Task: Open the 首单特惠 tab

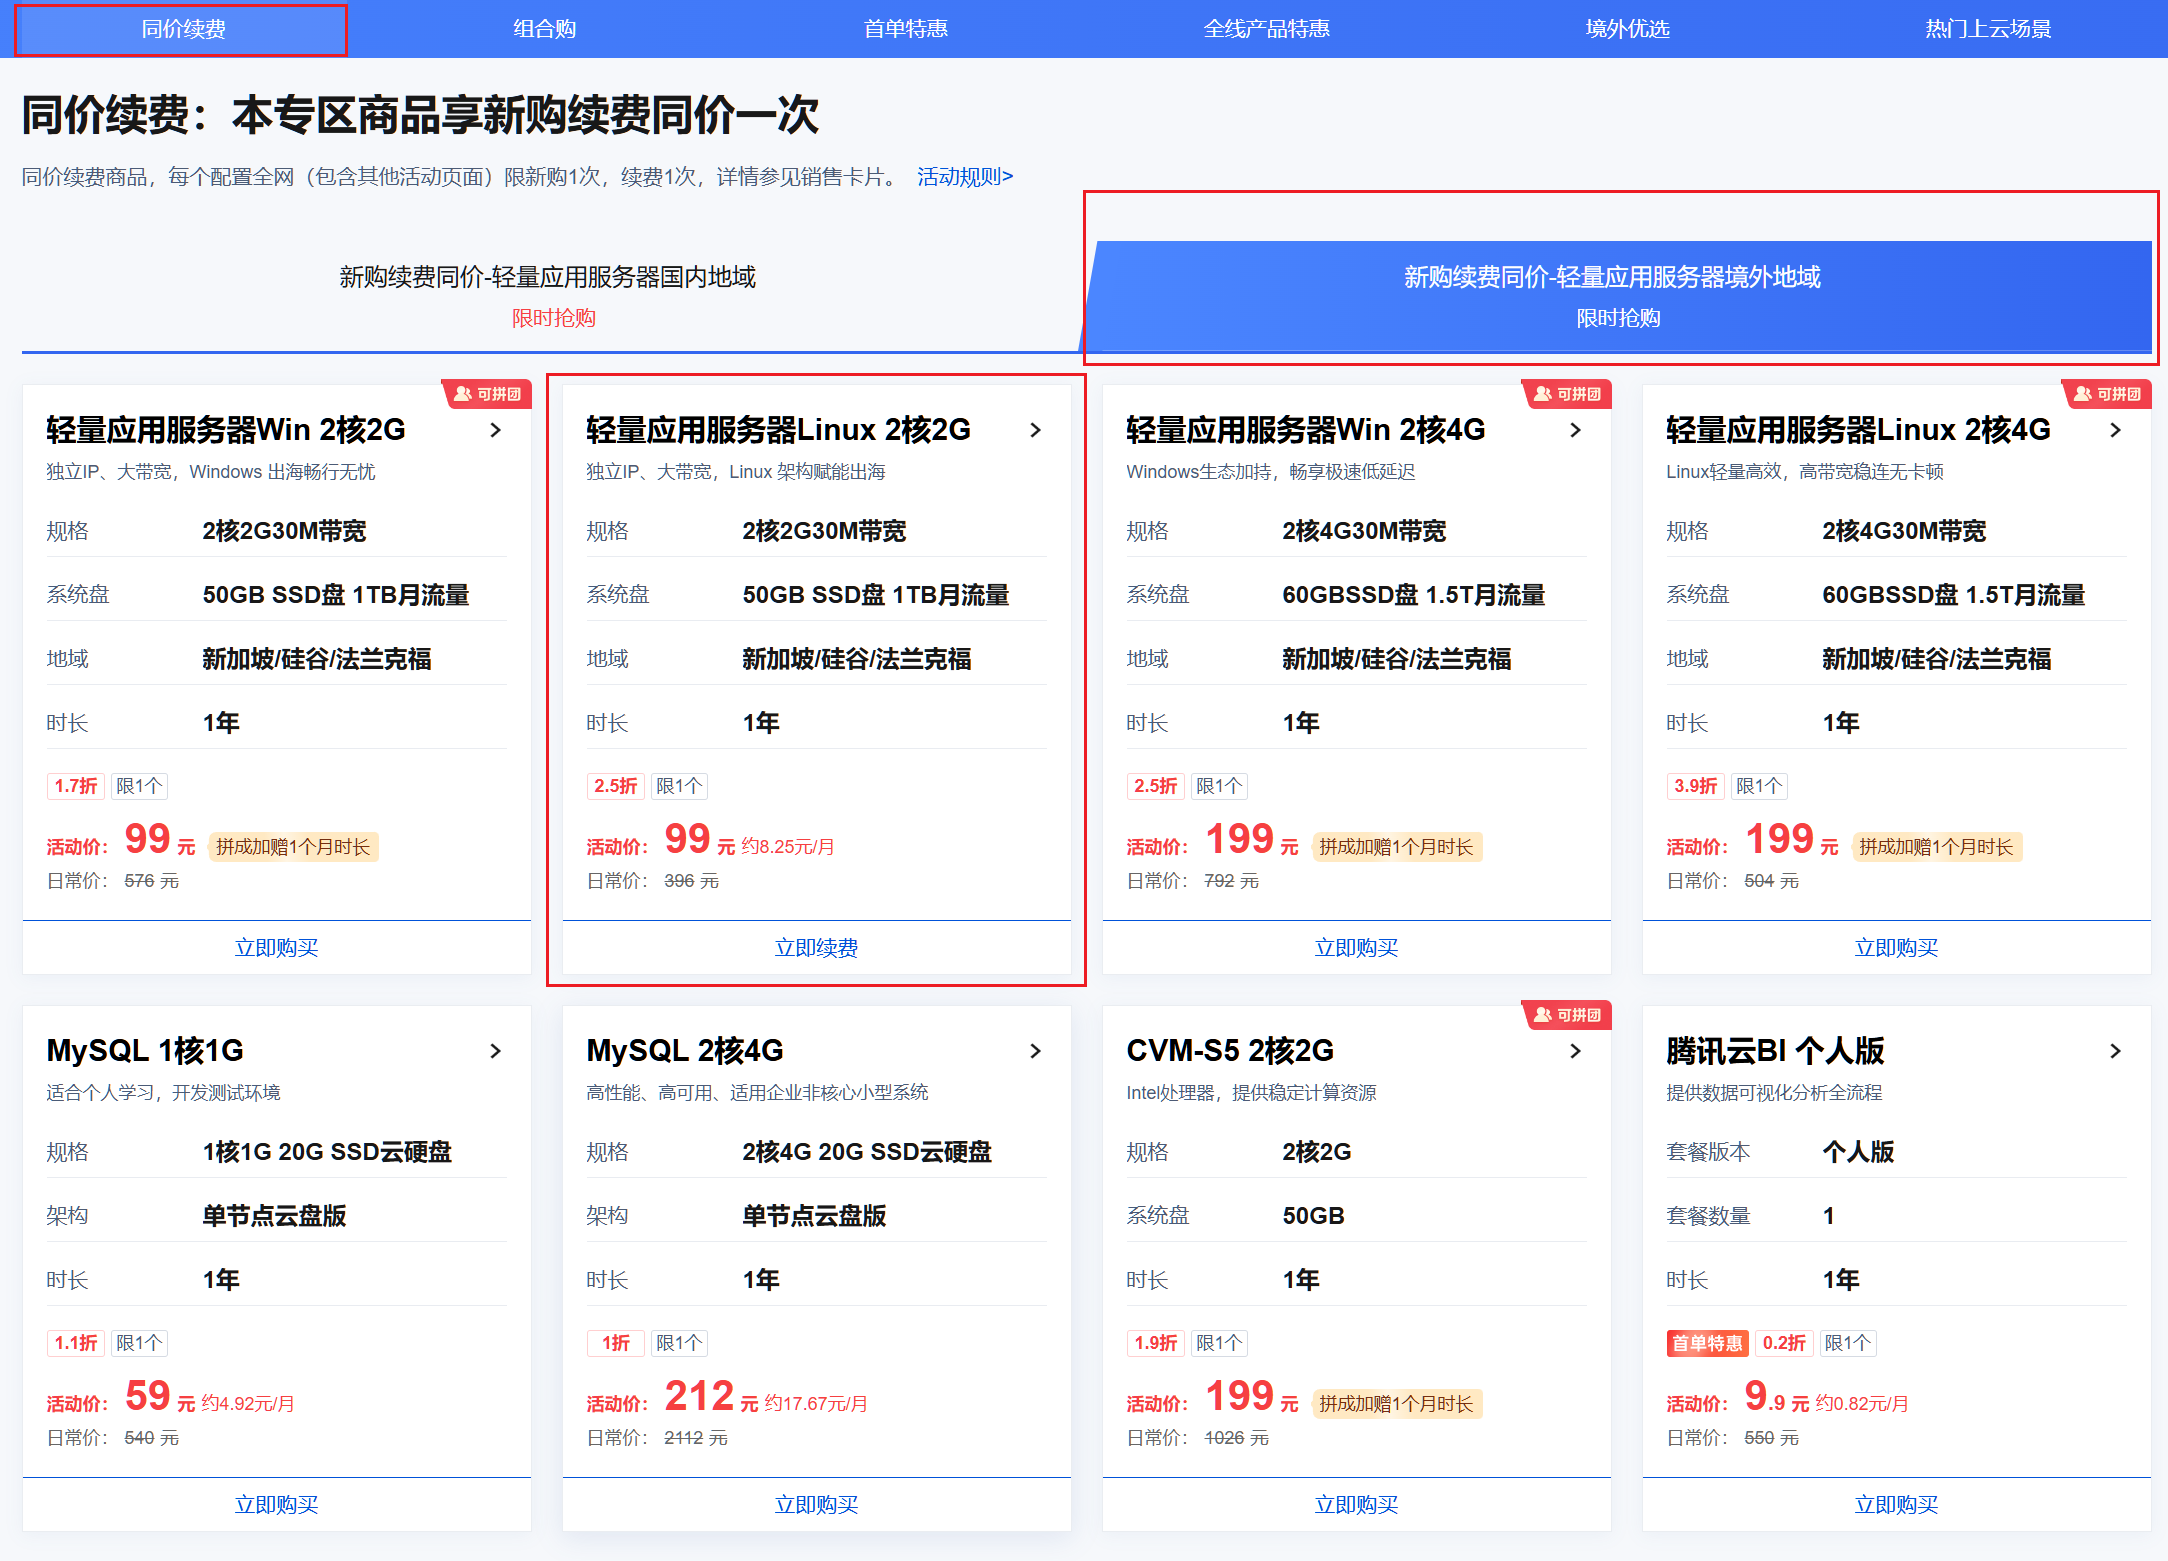Action: [x=905, y=29]
